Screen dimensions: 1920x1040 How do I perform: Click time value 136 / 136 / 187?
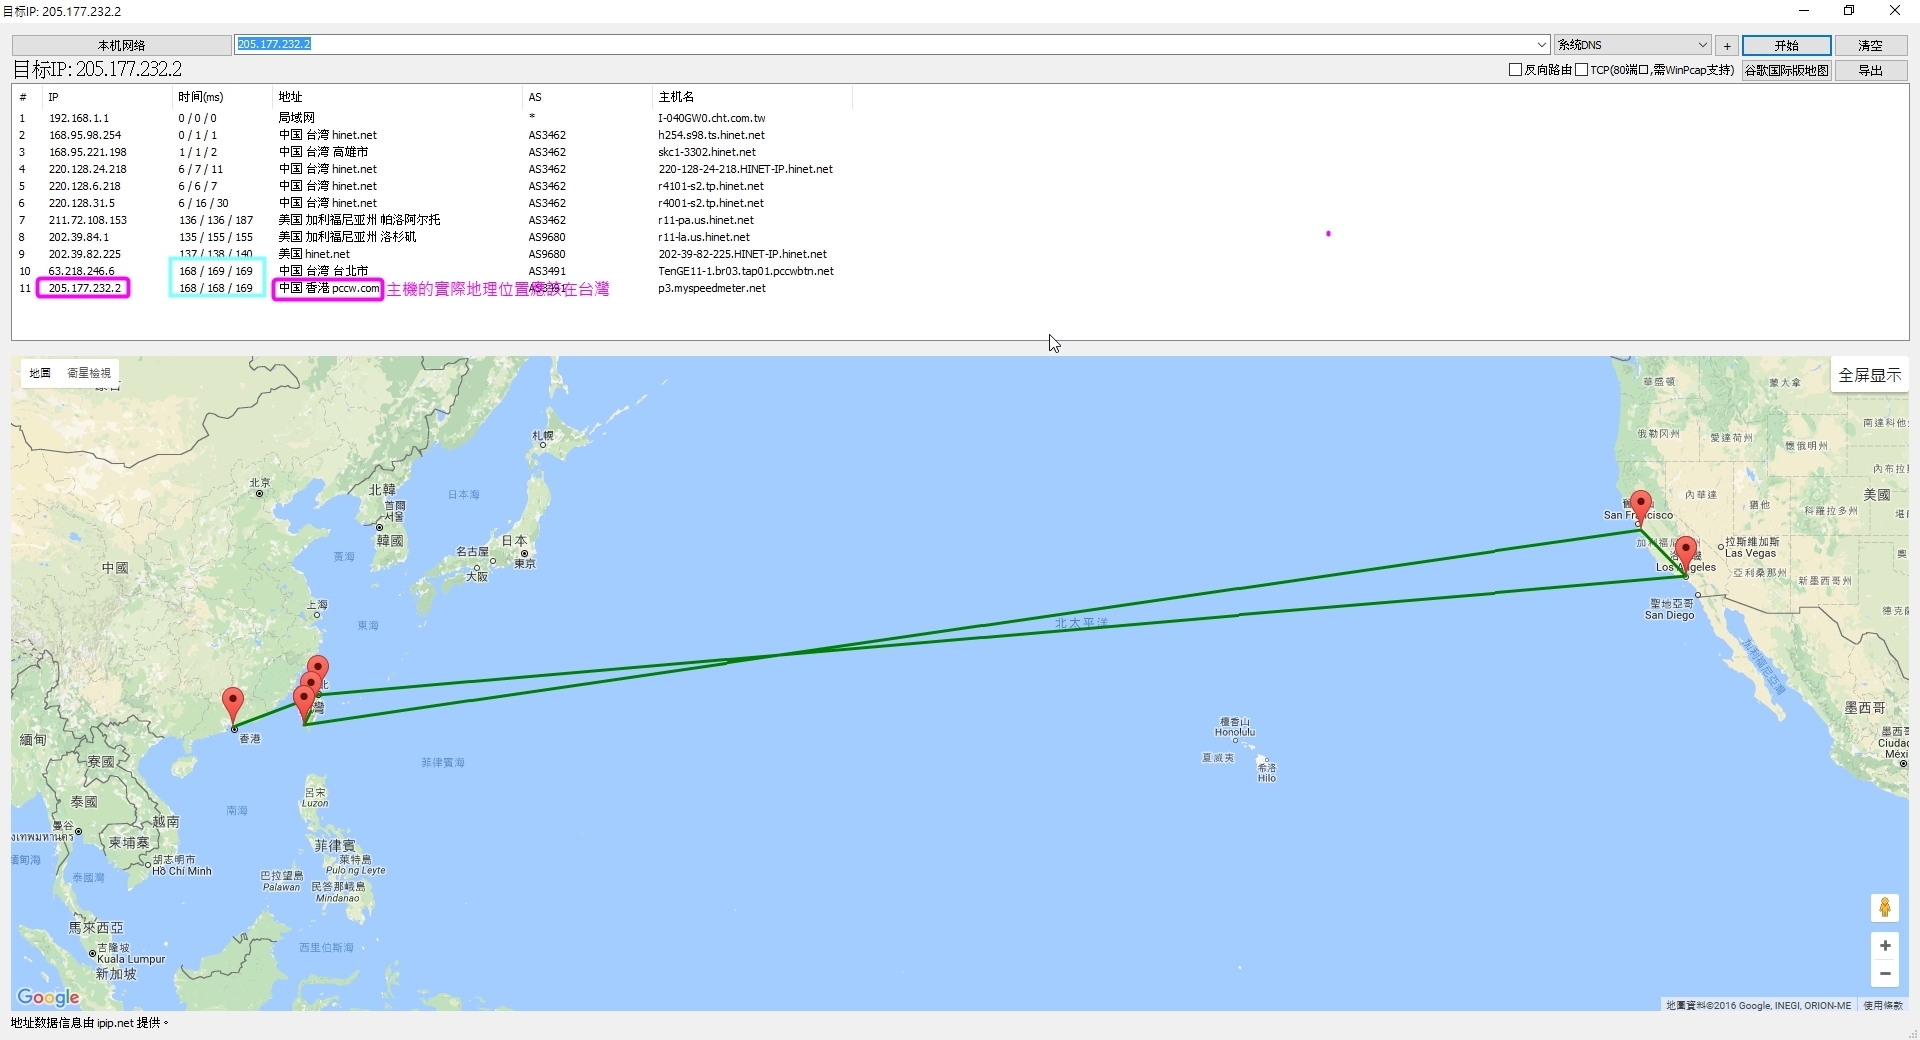click(216, 220)
